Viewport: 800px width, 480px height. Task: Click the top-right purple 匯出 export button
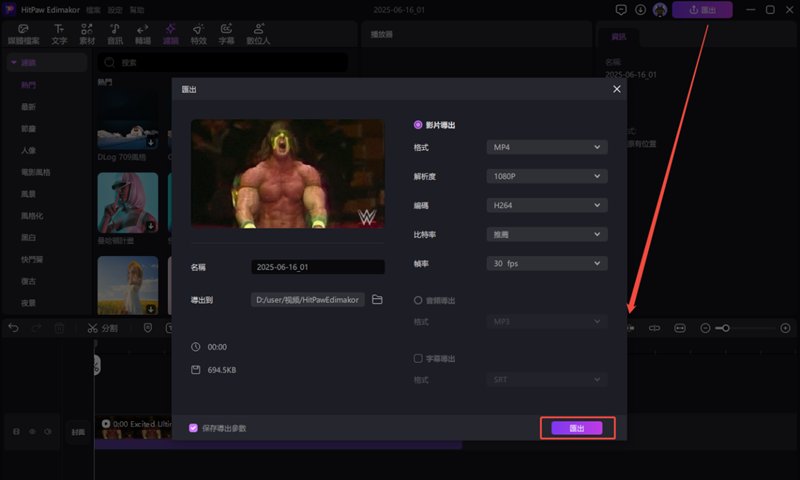[702, 10]
